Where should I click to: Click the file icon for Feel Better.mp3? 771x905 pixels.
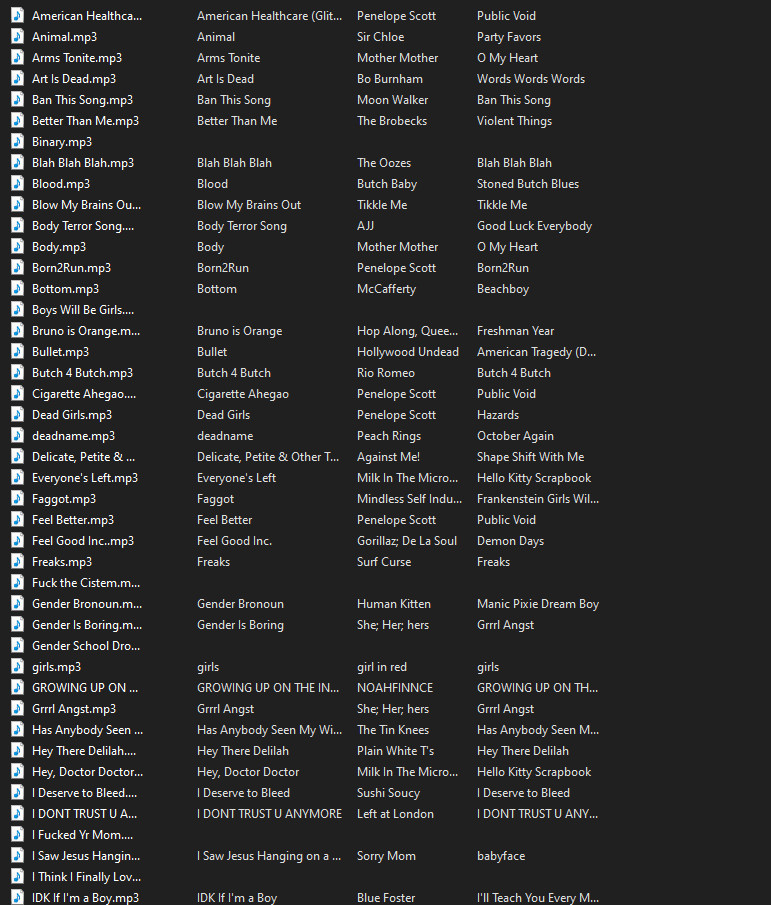tap(18, 519)
